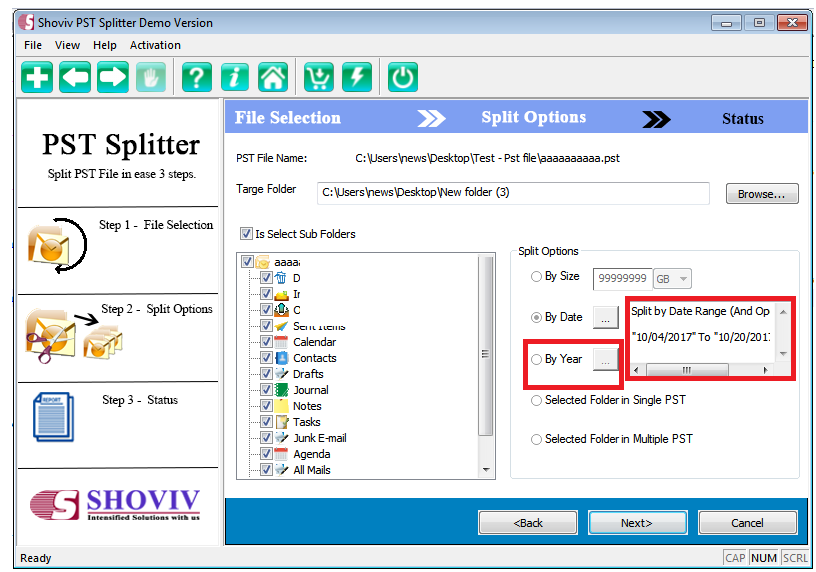816x572 pixels.
Task: Click the greyed hand Stop toolbar icon
Action: click(x=151, y=78)
